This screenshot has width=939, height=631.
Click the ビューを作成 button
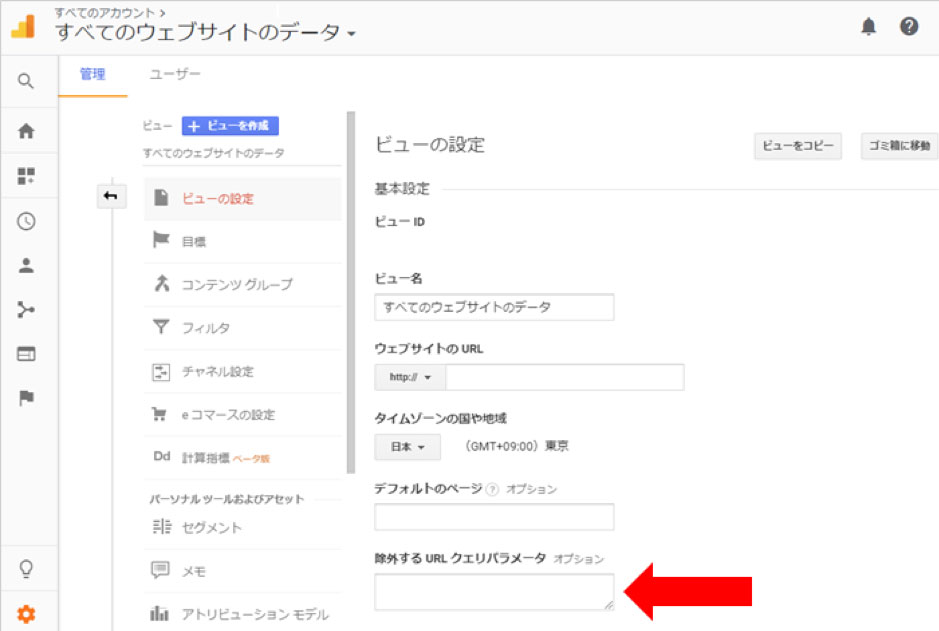click(230, 126)
